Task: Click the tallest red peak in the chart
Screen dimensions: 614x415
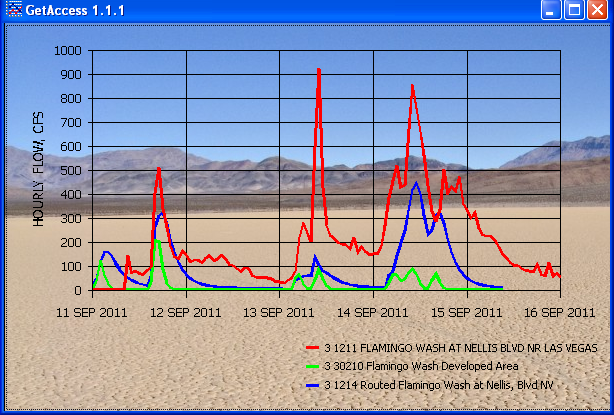Action: [318, 71]
